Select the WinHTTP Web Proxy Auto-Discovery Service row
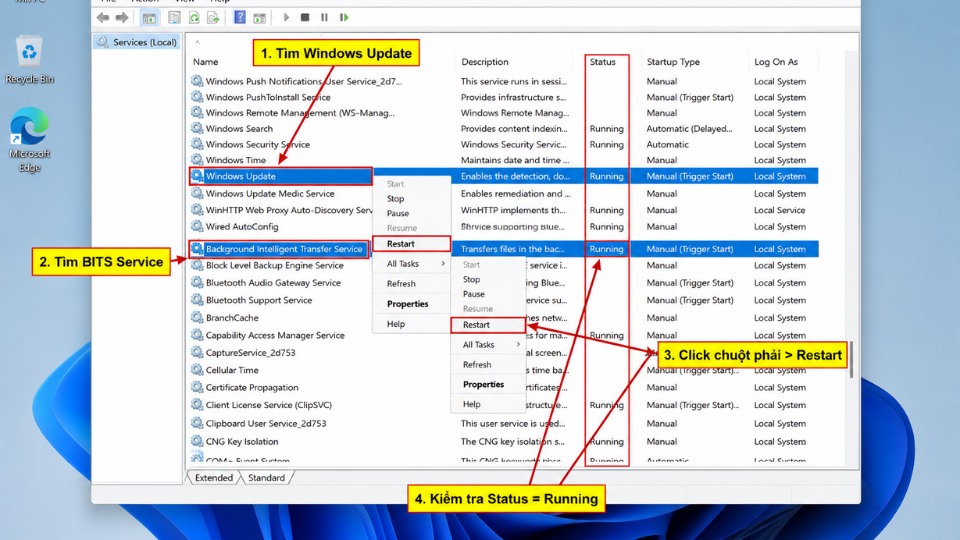This screenshot has height=540, width=960. pos(503,210)
